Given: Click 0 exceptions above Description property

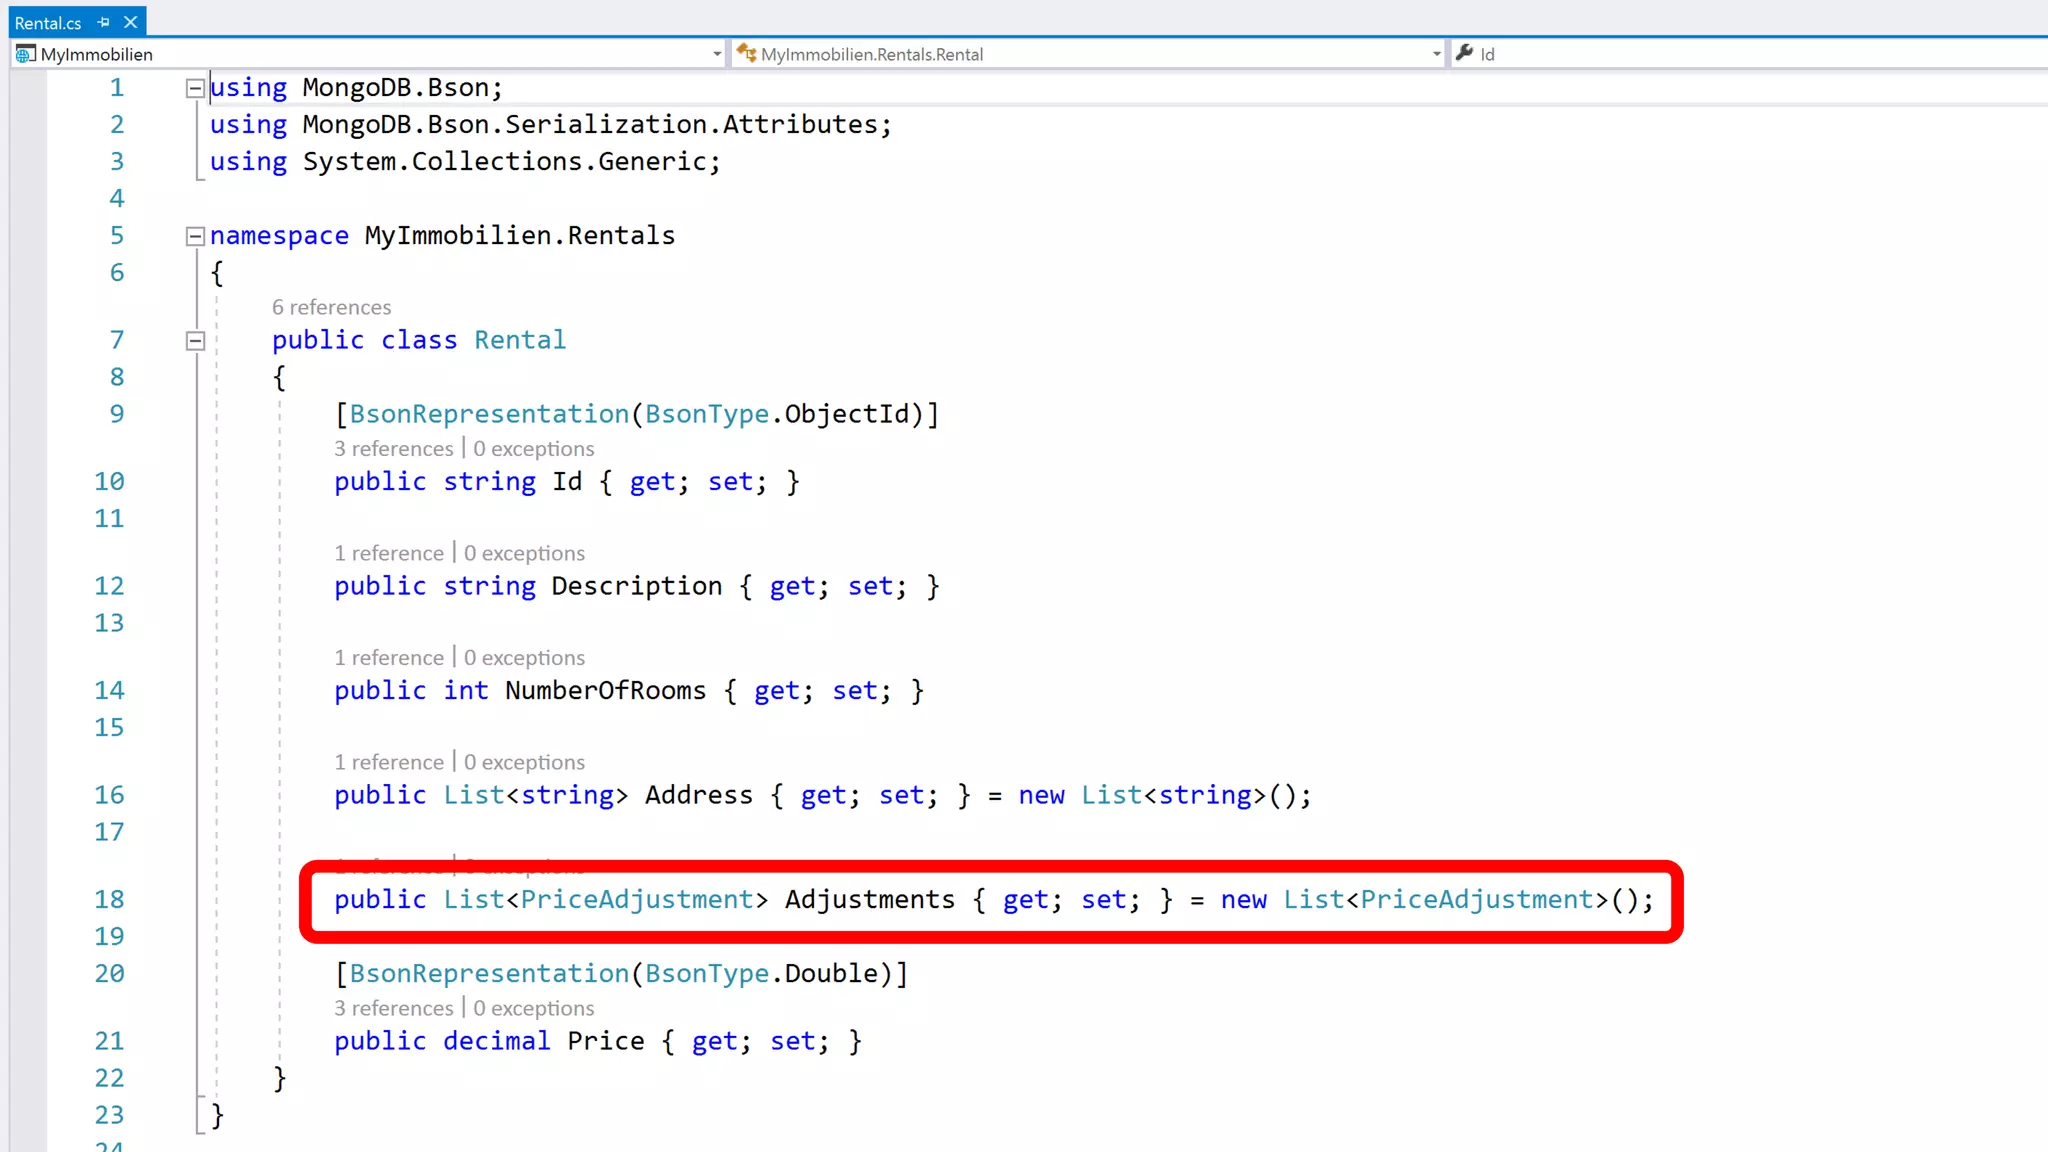Looking at the screenshot, I should point(524,553).
